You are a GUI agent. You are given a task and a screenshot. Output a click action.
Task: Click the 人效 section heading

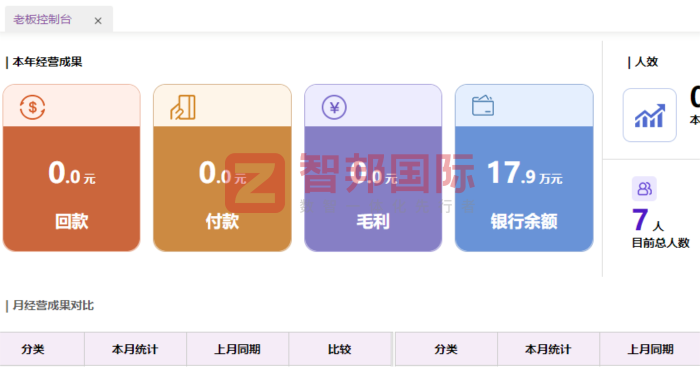(646, 62)
